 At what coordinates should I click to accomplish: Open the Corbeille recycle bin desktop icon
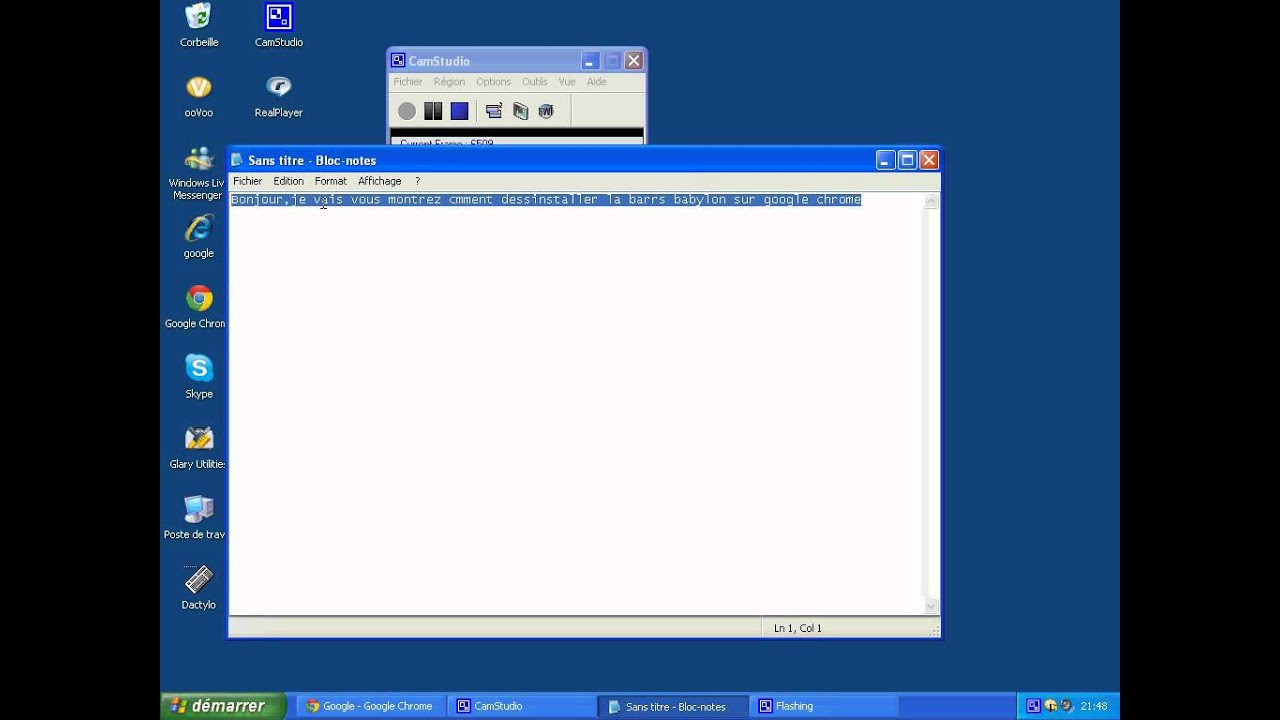(199, 25)
